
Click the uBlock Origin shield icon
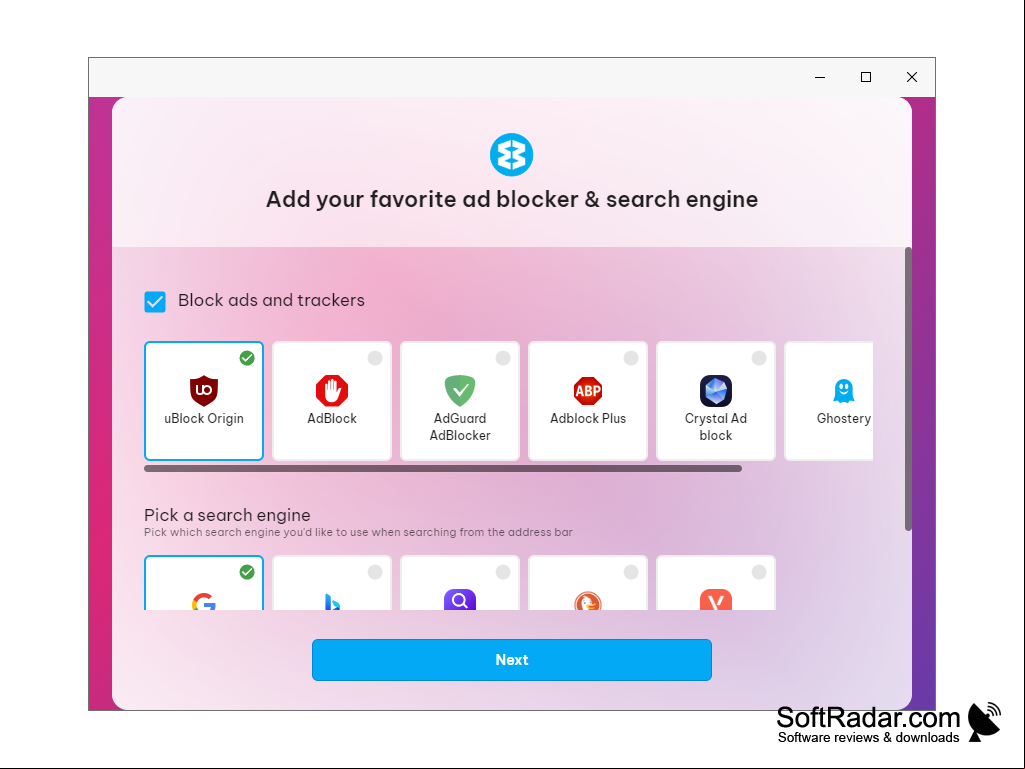[x=203, y=390]
